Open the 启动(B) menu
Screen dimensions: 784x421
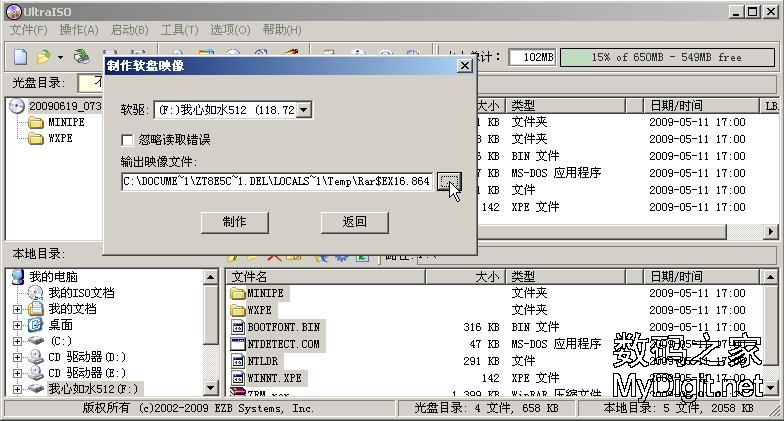point(130,30)
